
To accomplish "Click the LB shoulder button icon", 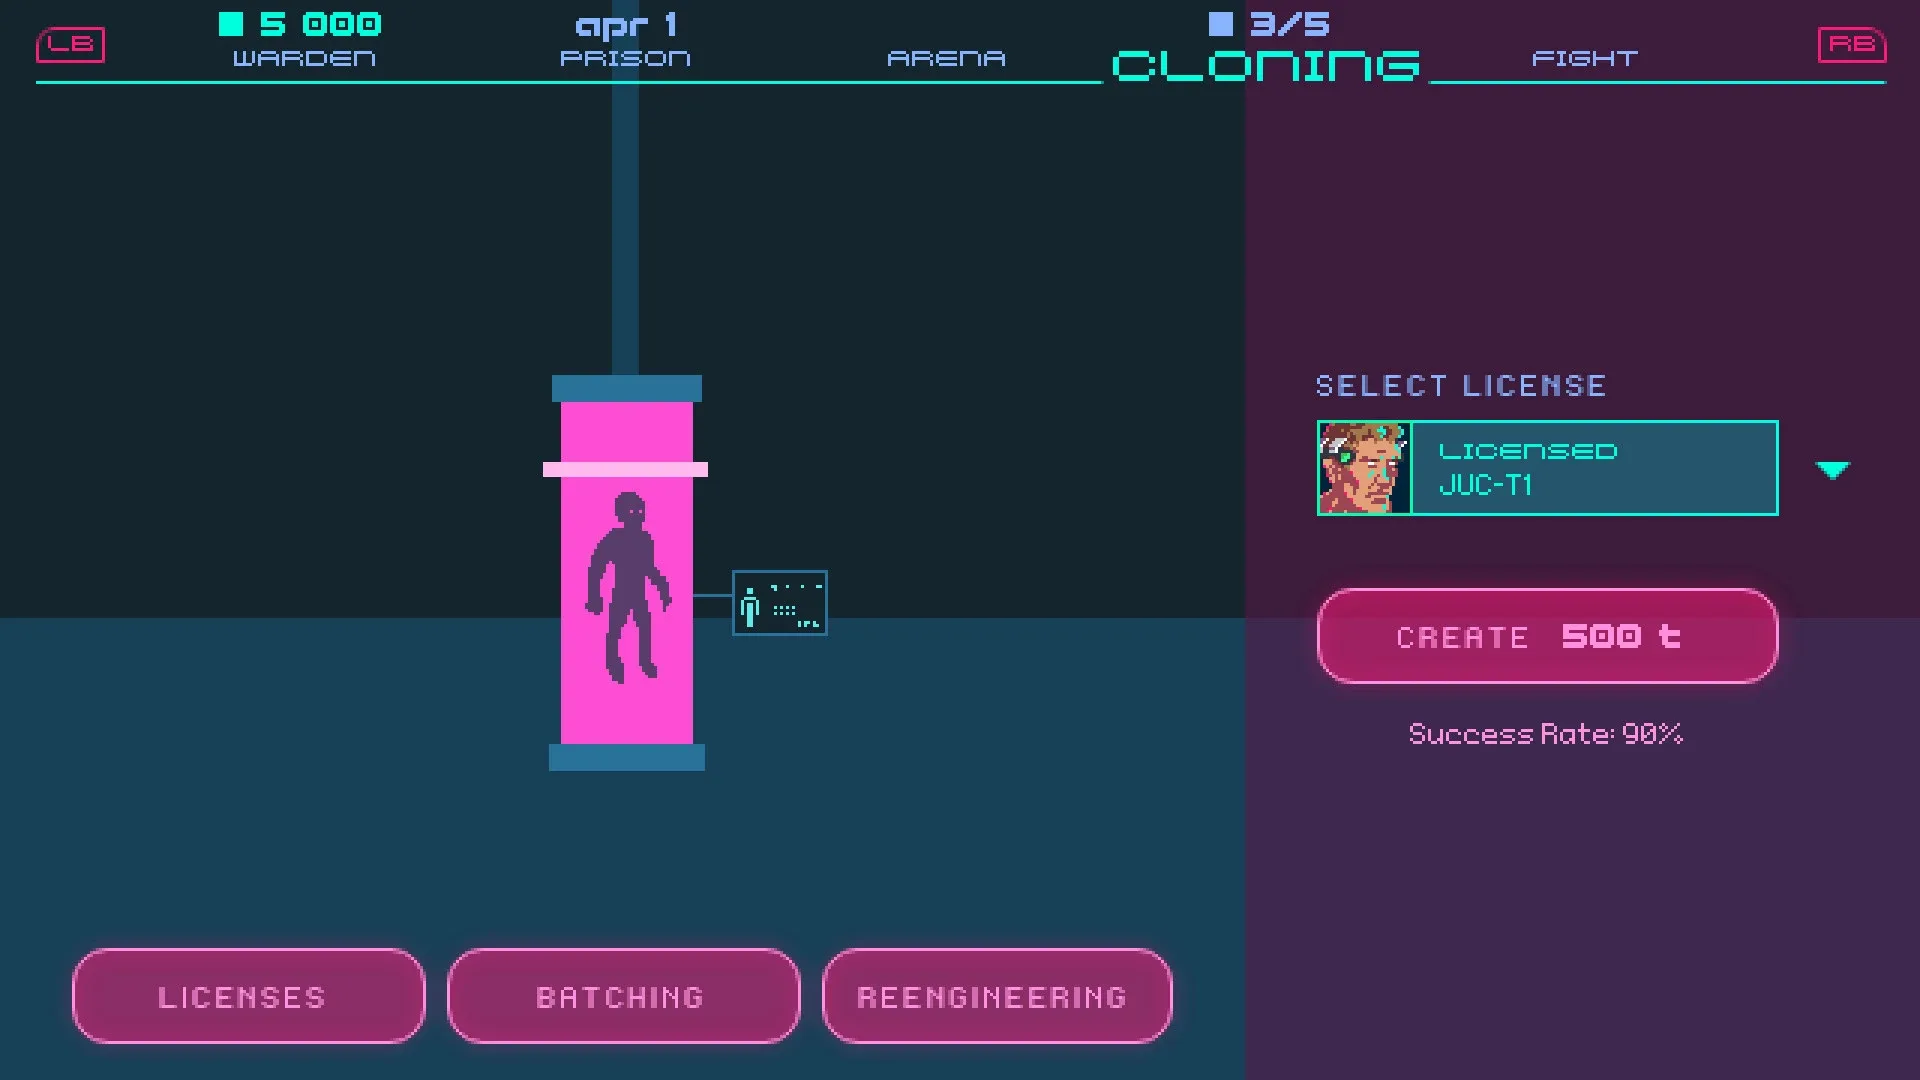I will point(70,44).
